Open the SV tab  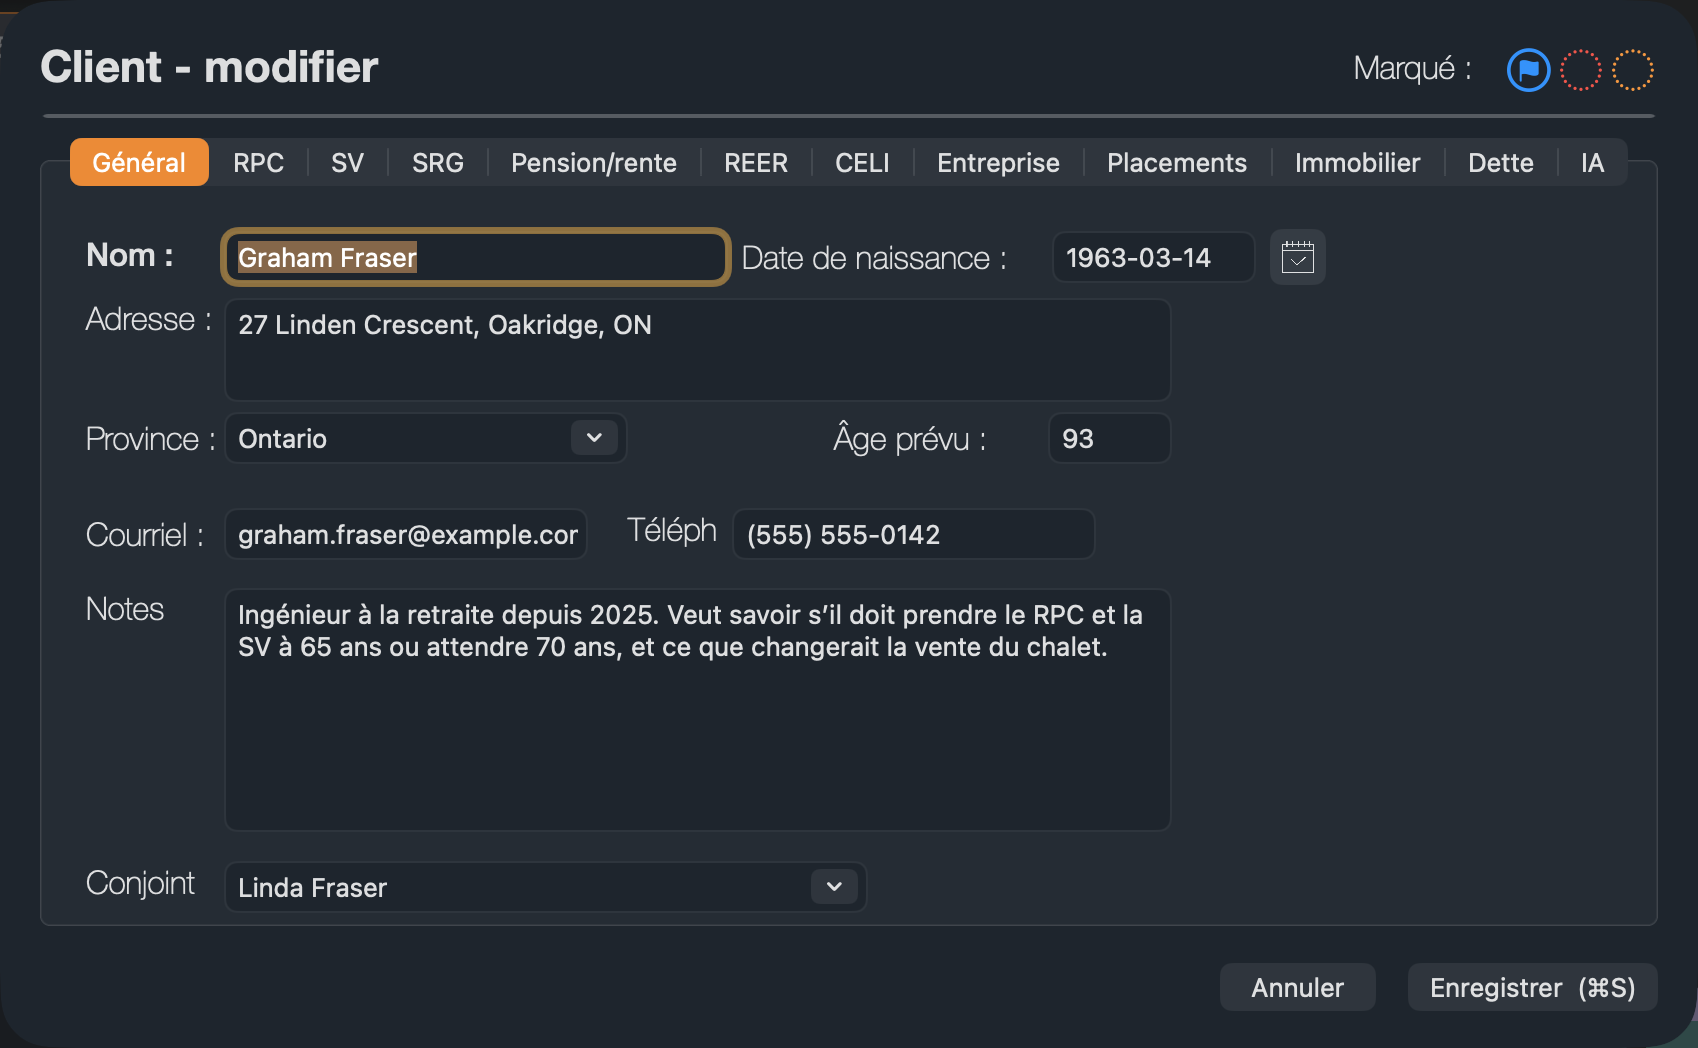coord(347,162)
